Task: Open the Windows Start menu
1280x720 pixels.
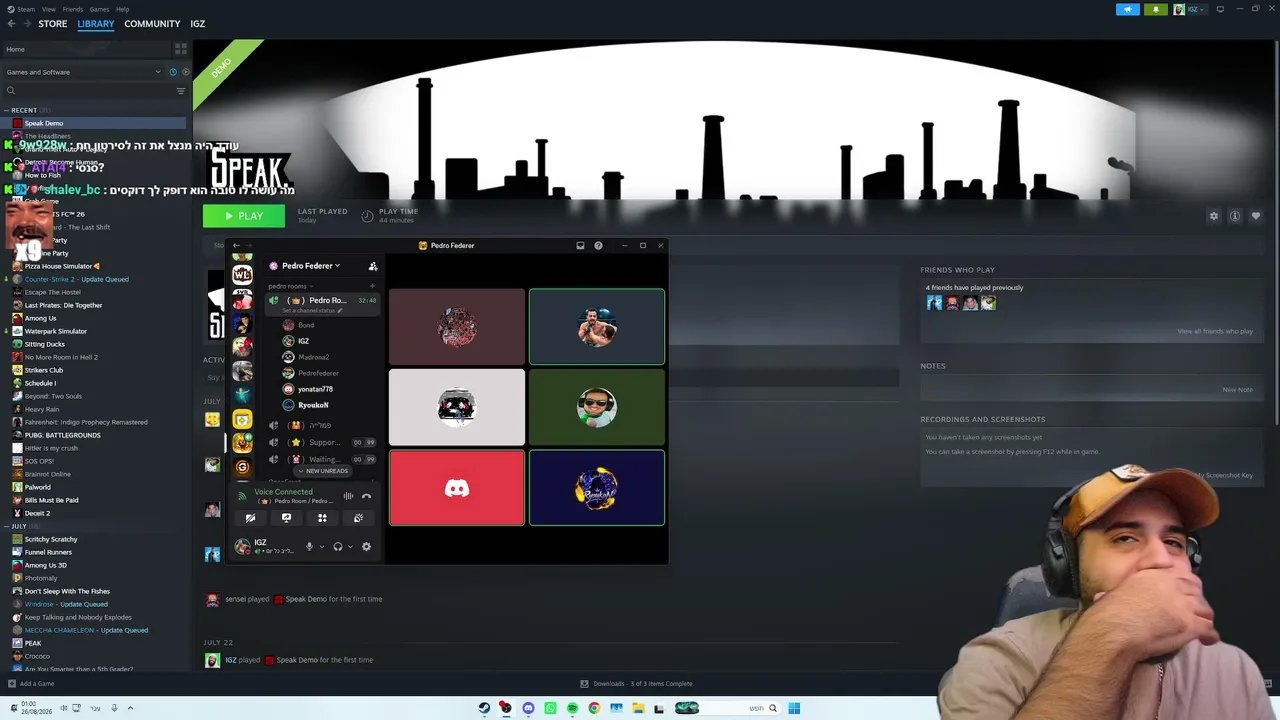Action: (x=794, y=708)
